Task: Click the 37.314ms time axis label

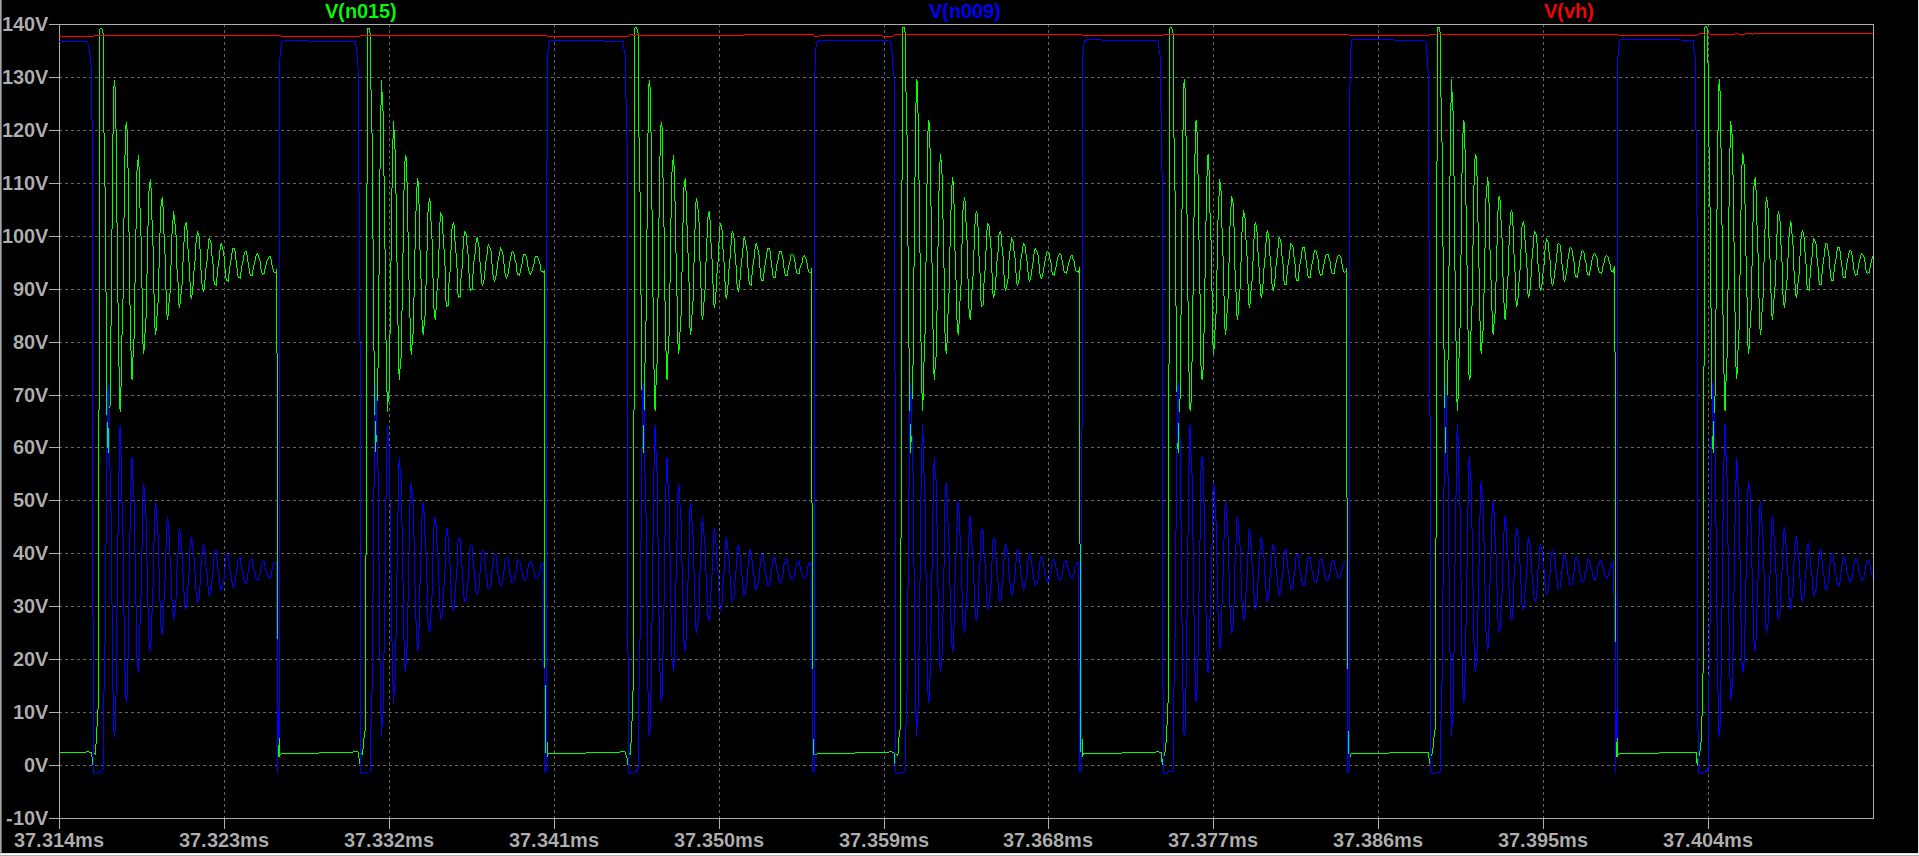Action: (x=59, y=841)
